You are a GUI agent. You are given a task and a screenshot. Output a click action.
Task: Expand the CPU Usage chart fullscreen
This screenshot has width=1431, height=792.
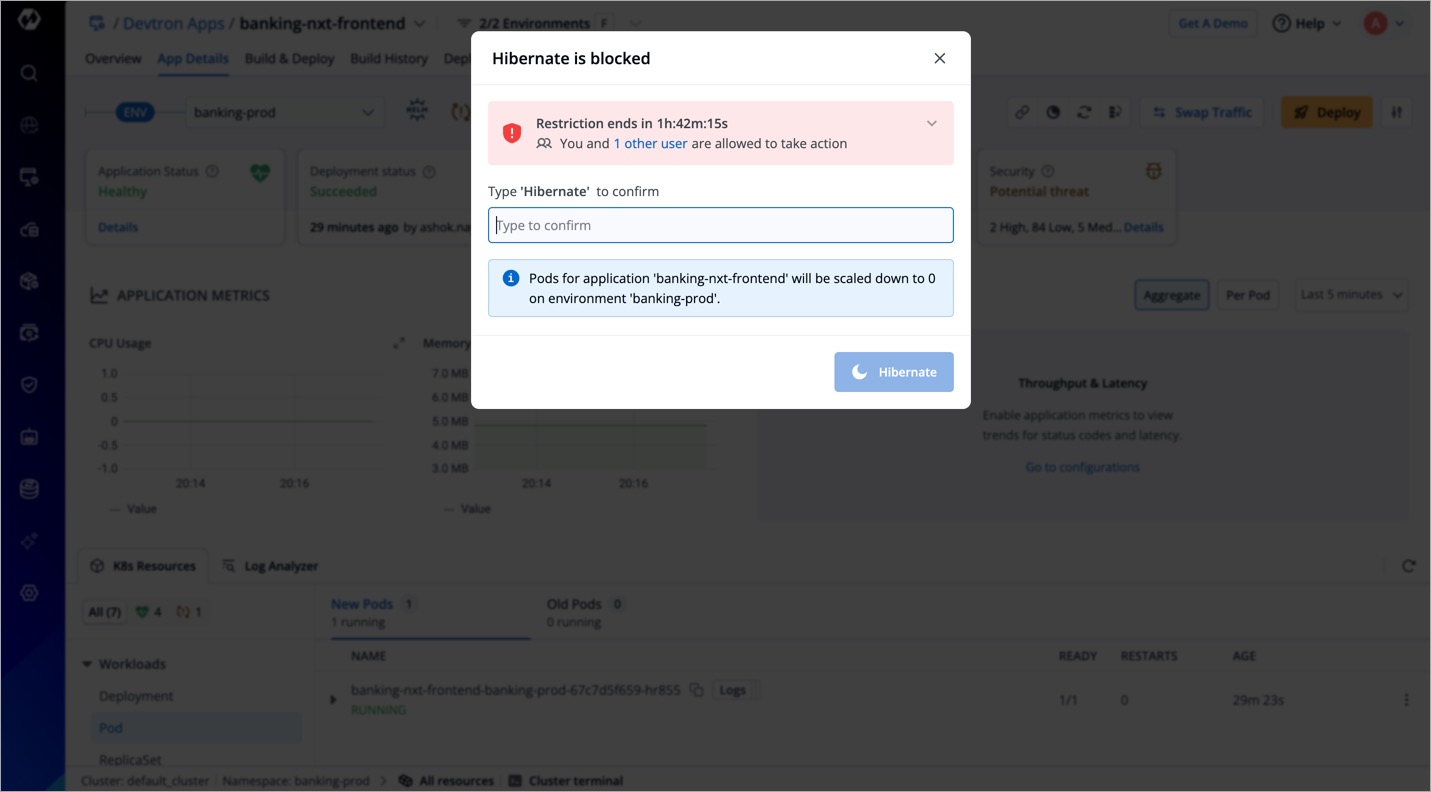pyautogui.click(x=399, y=343)
